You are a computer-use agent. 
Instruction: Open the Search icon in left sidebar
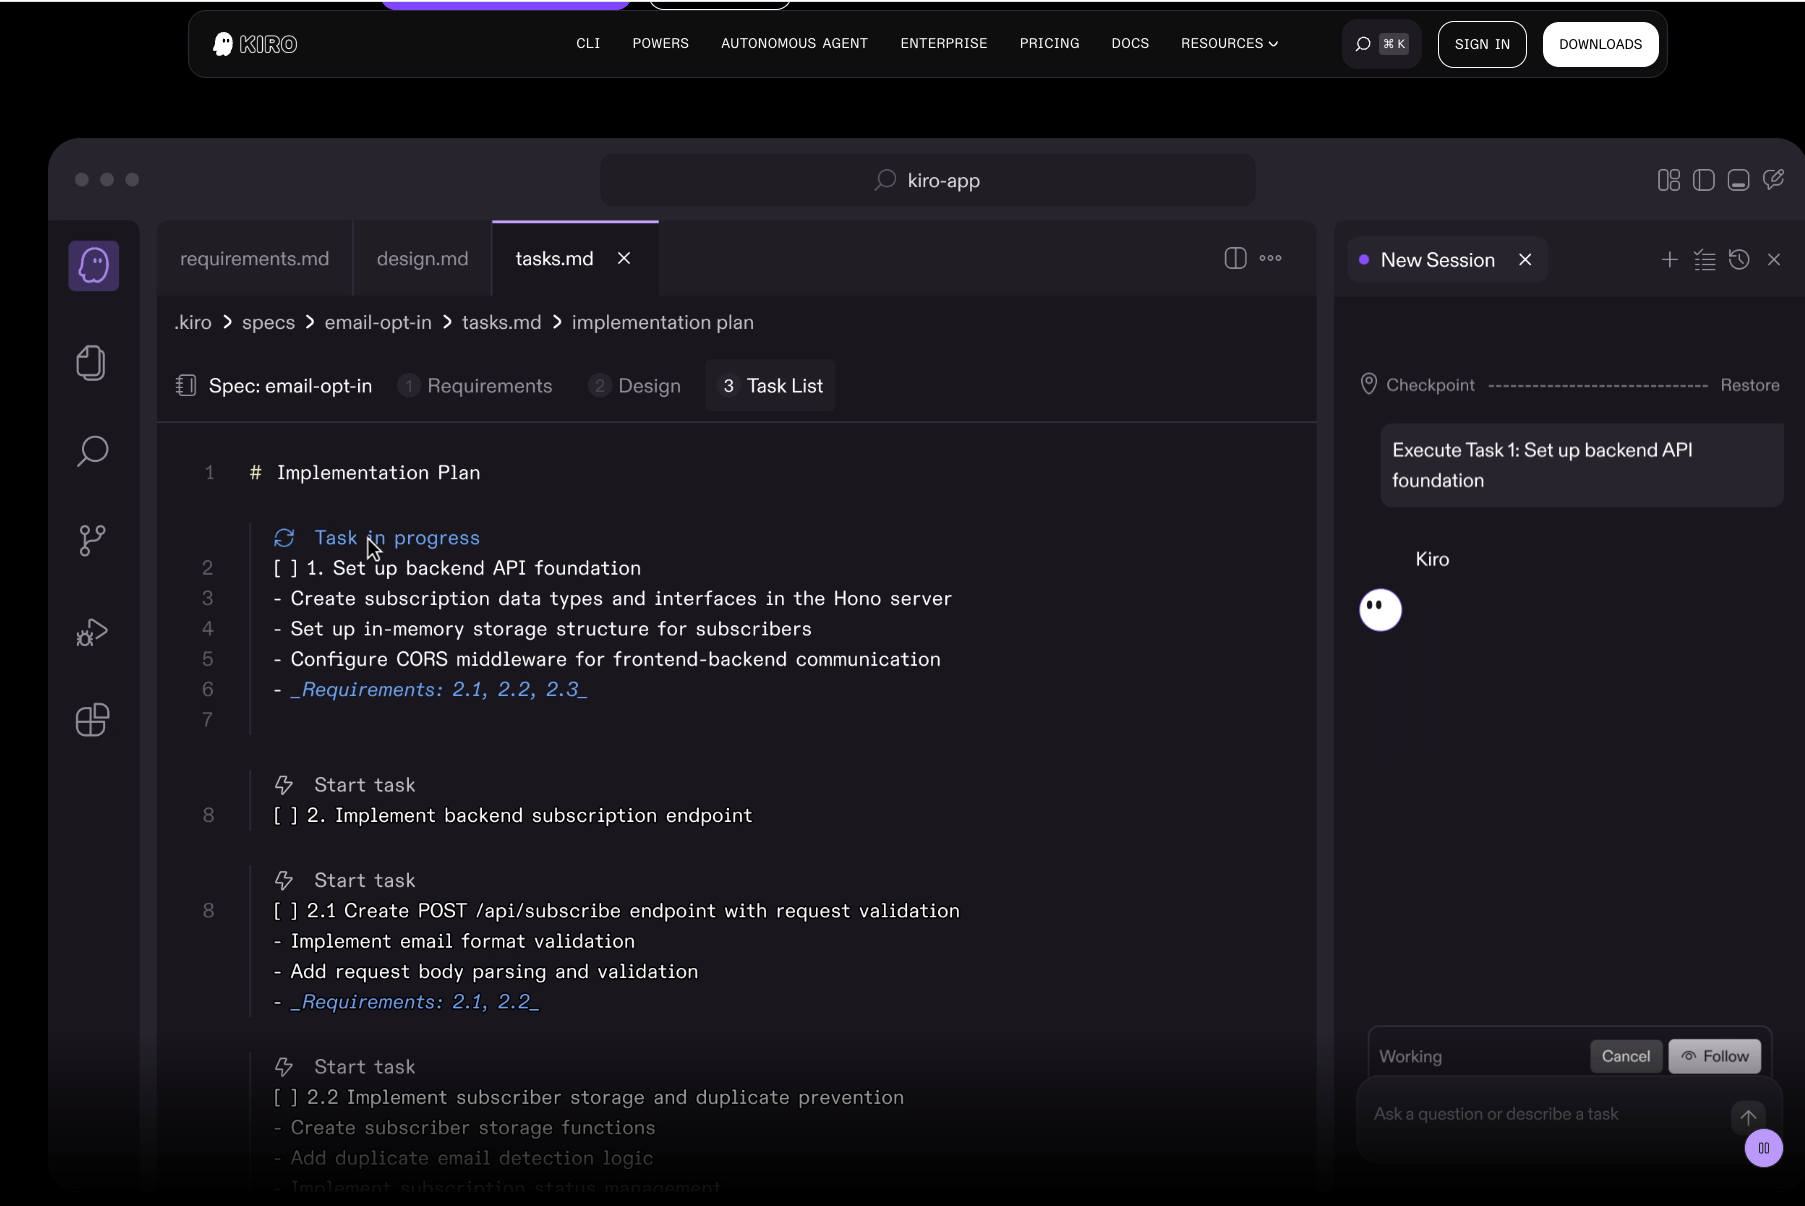point(92,451)
